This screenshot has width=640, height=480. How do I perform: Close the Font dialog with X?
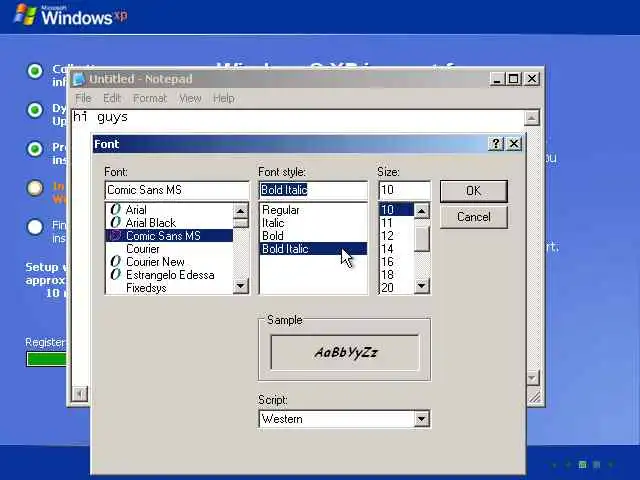514,144
